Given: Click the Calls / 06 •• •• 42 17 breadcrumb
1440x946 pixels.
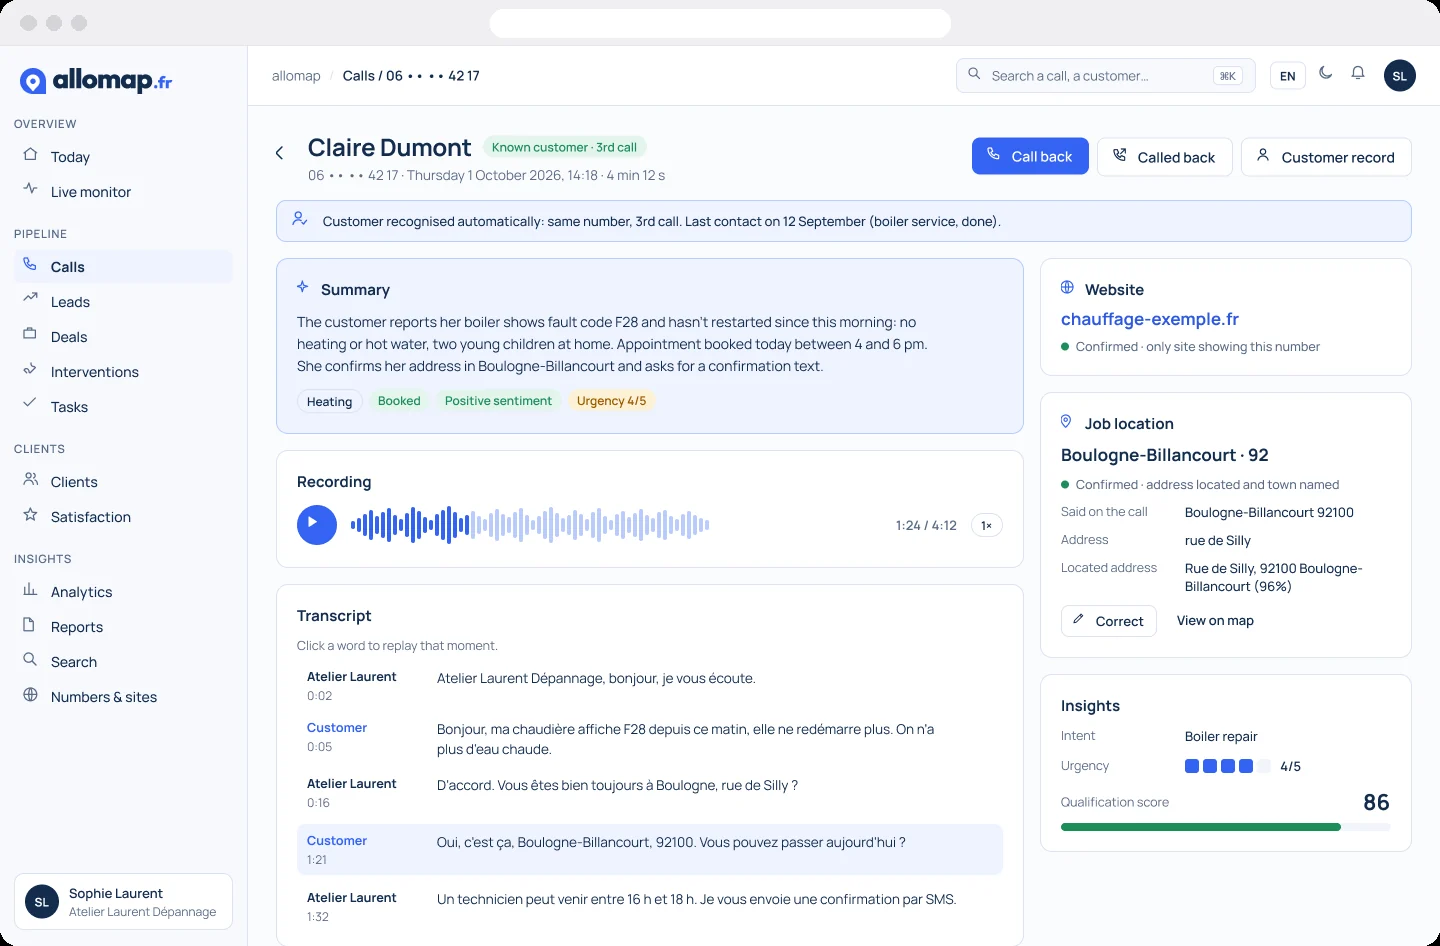Looking at the screenshot, I should click(411, 76).
